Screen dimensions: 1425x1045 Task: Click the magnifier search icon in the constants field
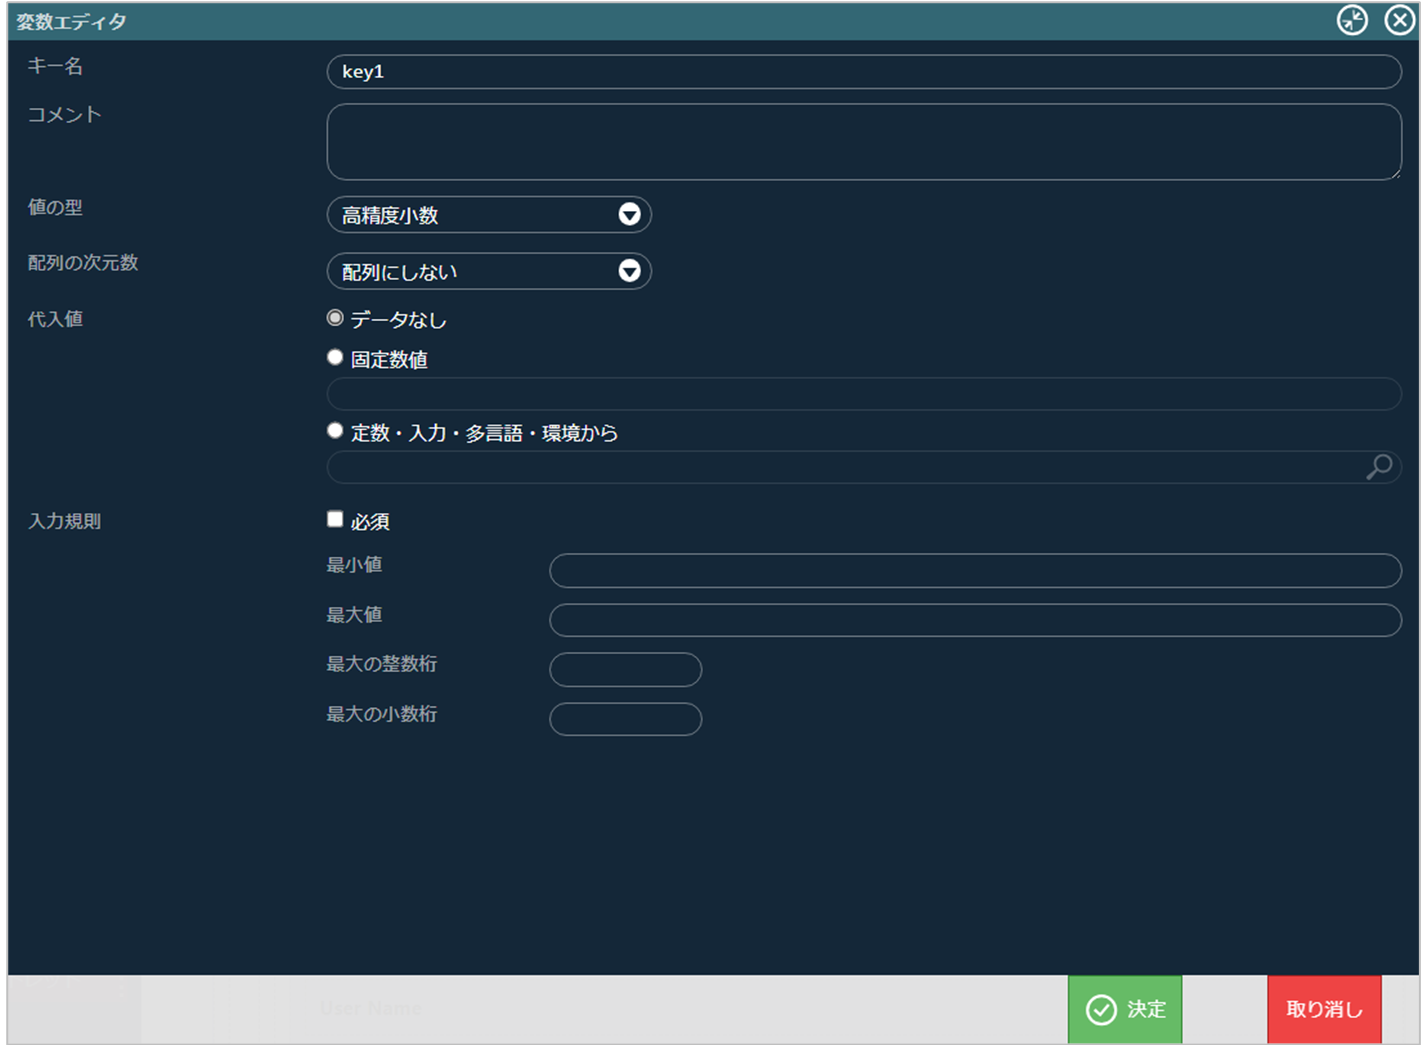pyautogui.click(x=1379, y=467)
